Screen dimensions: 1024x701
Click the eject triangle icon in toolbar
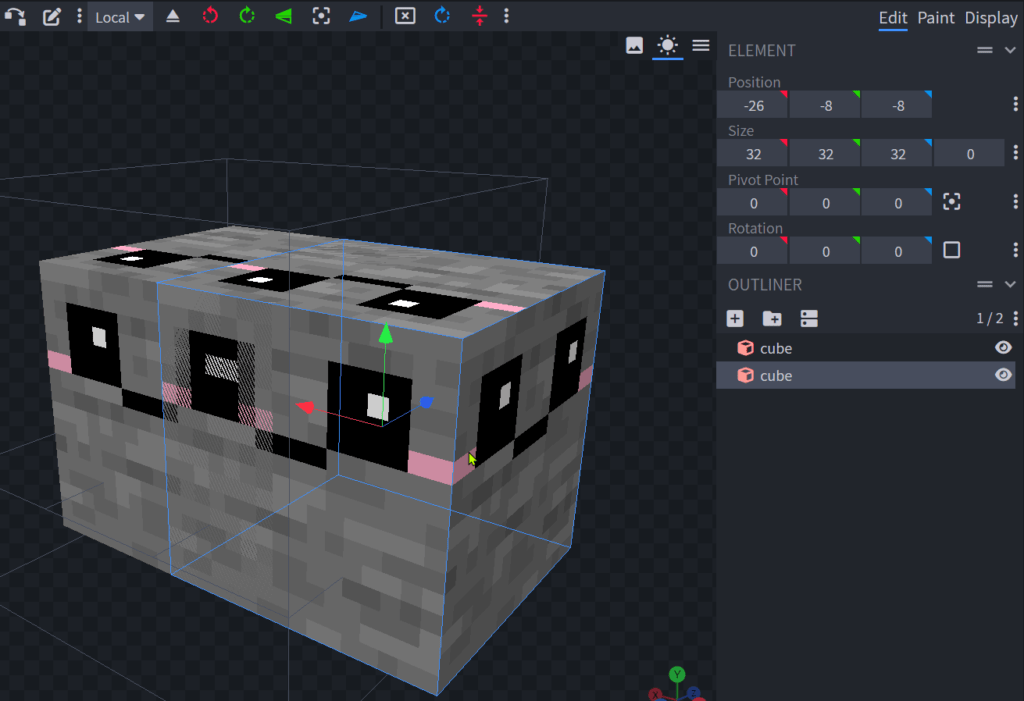coord(173,16)
